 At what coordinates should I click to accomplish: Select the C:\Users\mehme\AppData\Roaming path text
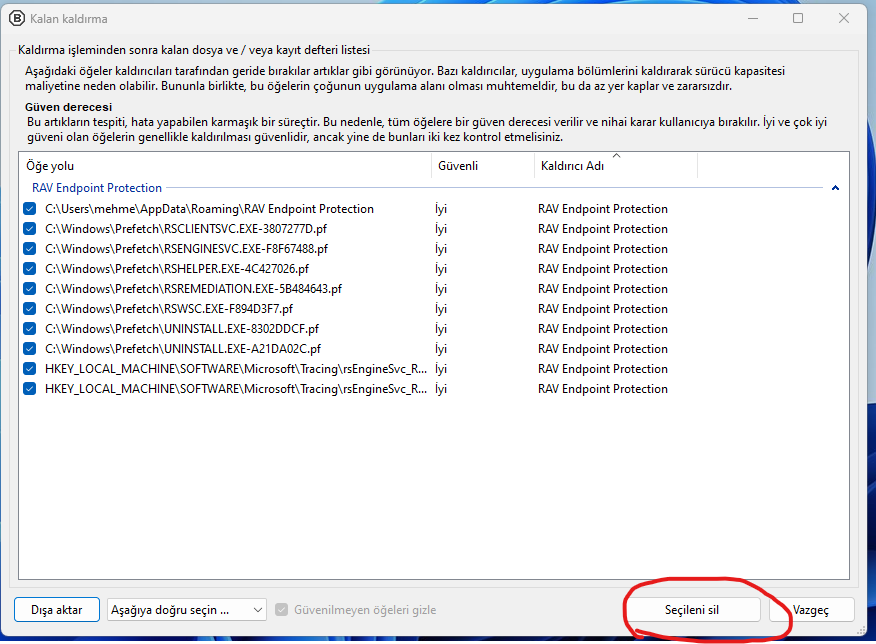click(x=210, y=209)
